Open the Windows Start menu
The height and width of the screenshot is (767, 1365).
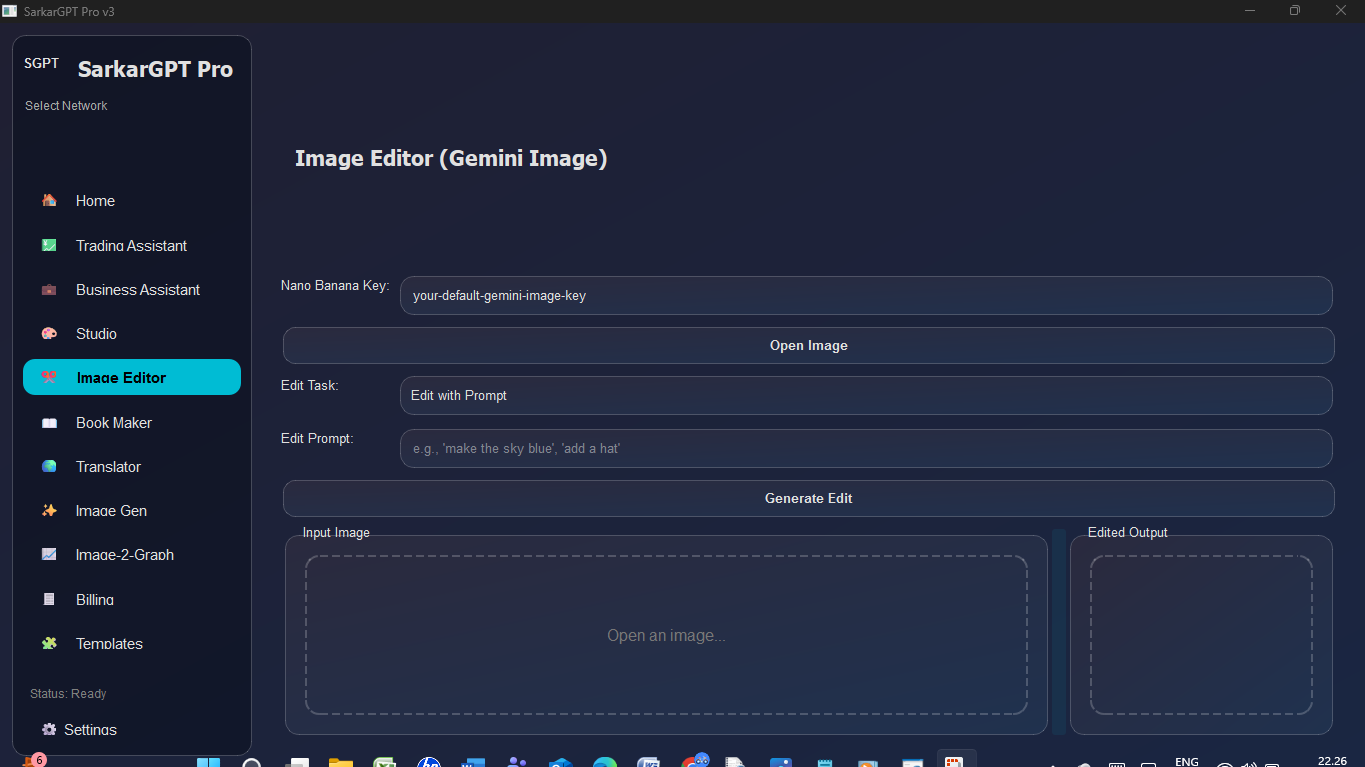[x=208, y=763]
